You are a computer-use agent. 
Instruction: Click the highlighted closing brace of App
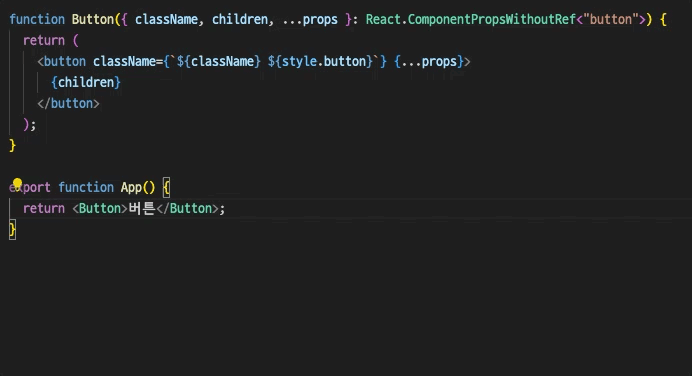[12, 229]
